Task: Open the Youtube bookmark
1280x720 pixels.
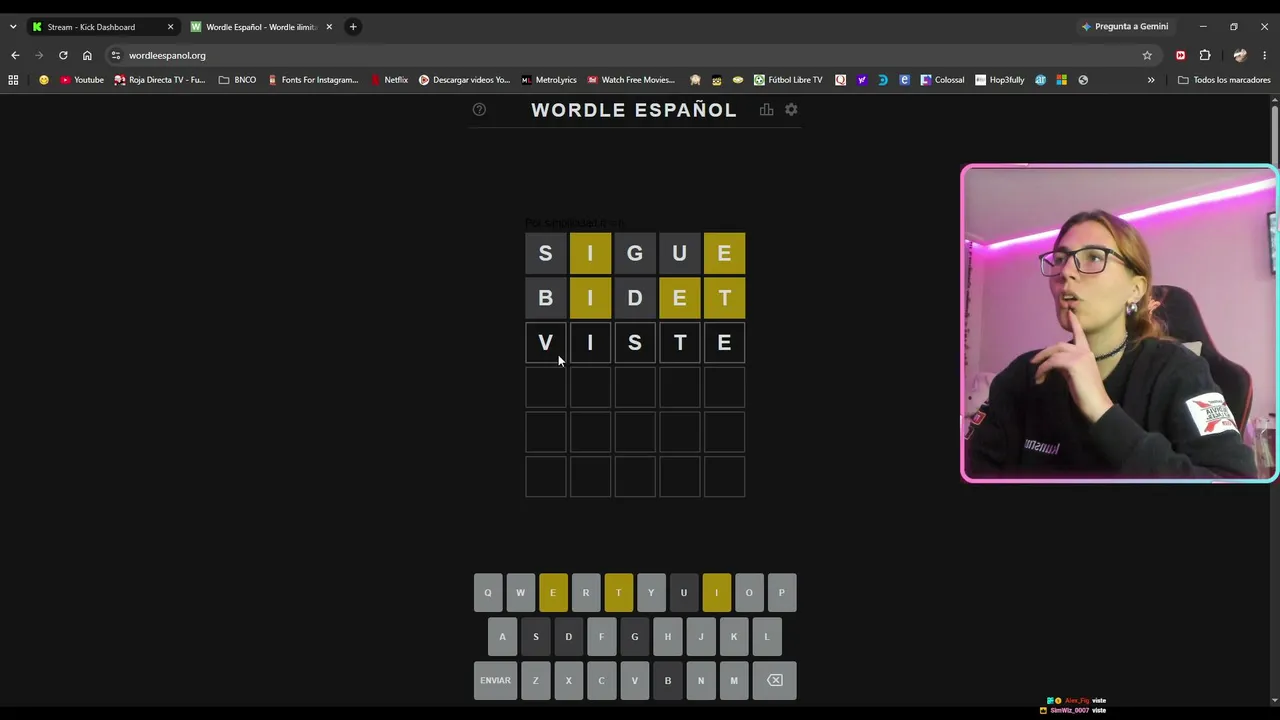Action: (x=82, y=80)
